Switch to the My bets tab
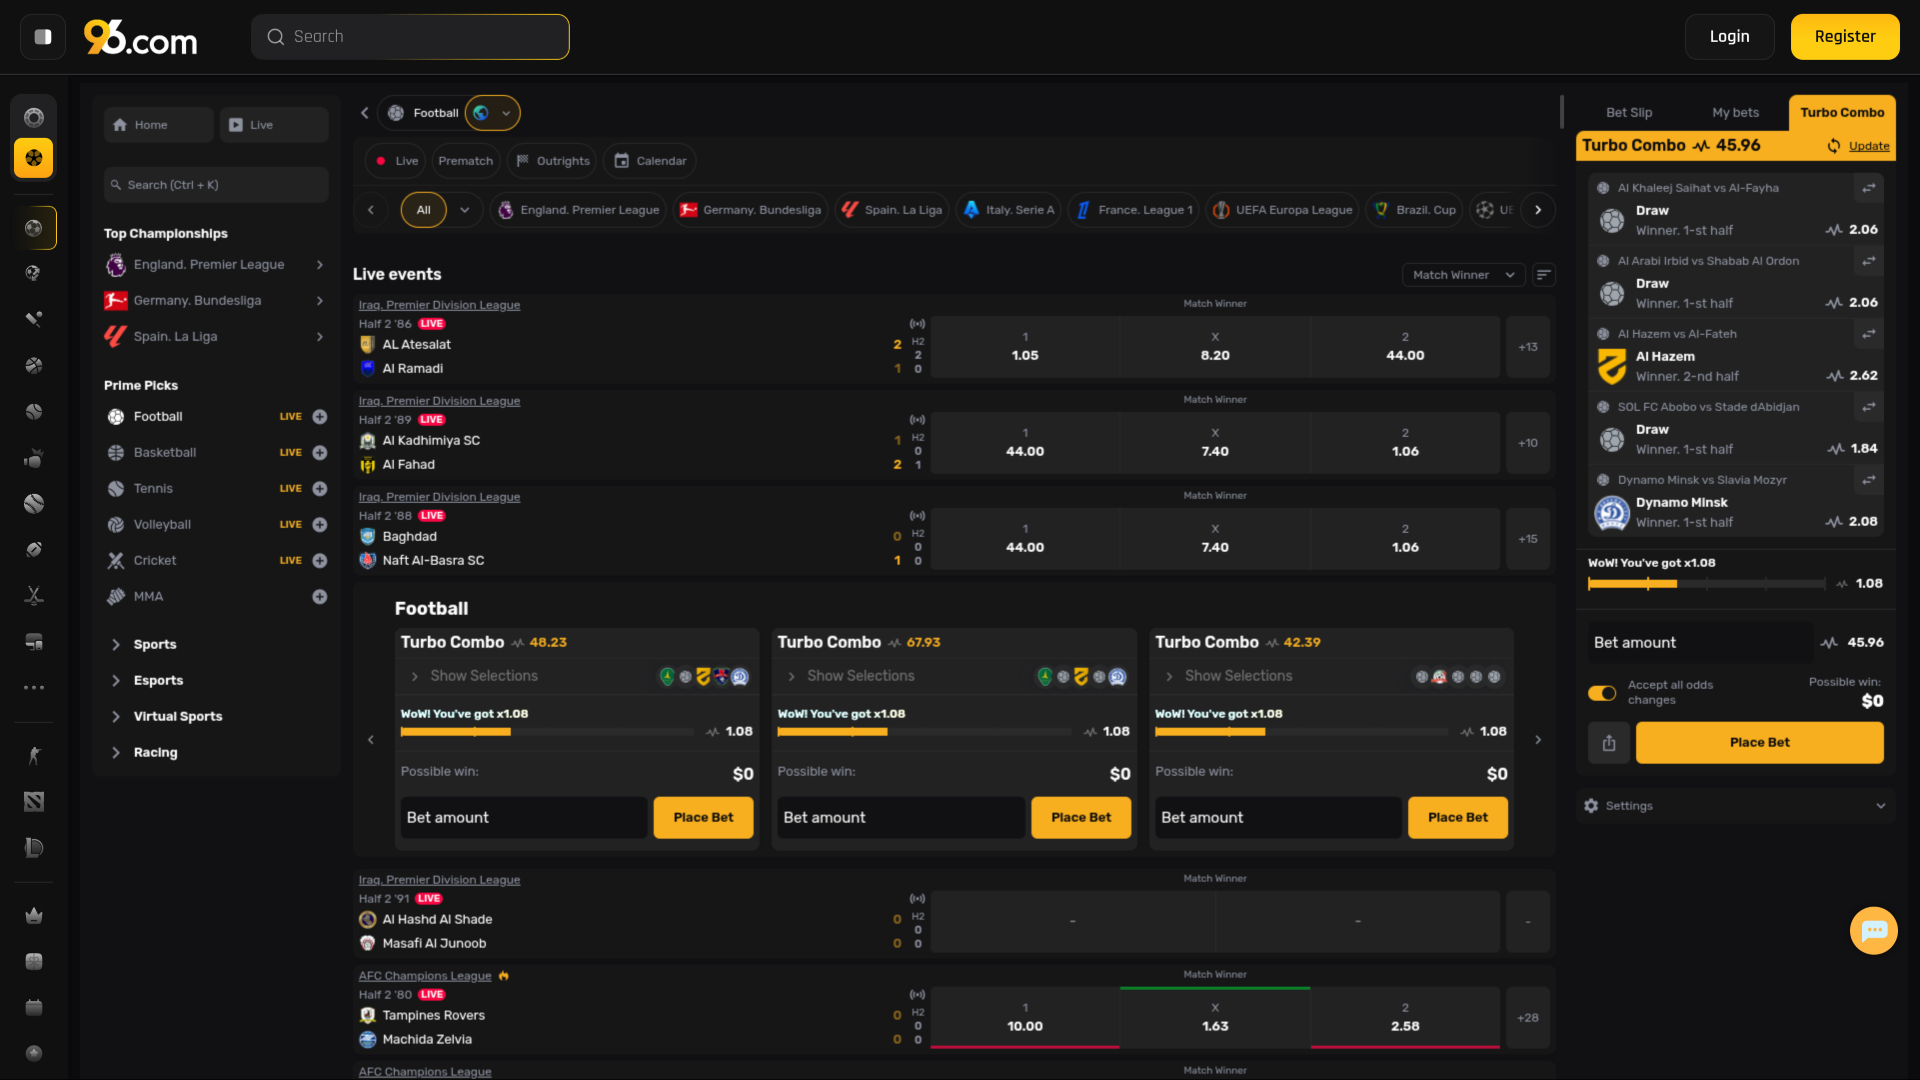The image size is (1920, 1080). coord(1735,113)
